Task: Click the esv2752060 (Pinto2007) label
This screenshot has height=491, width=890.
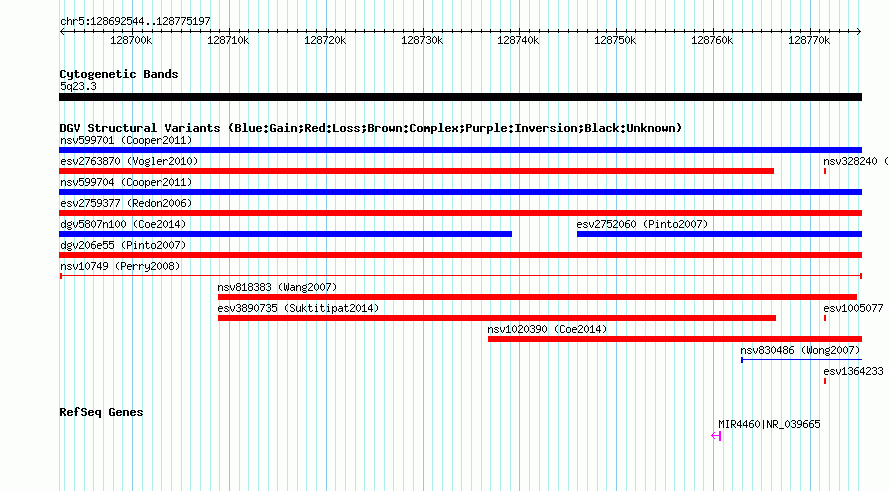Action: (643, 224)
